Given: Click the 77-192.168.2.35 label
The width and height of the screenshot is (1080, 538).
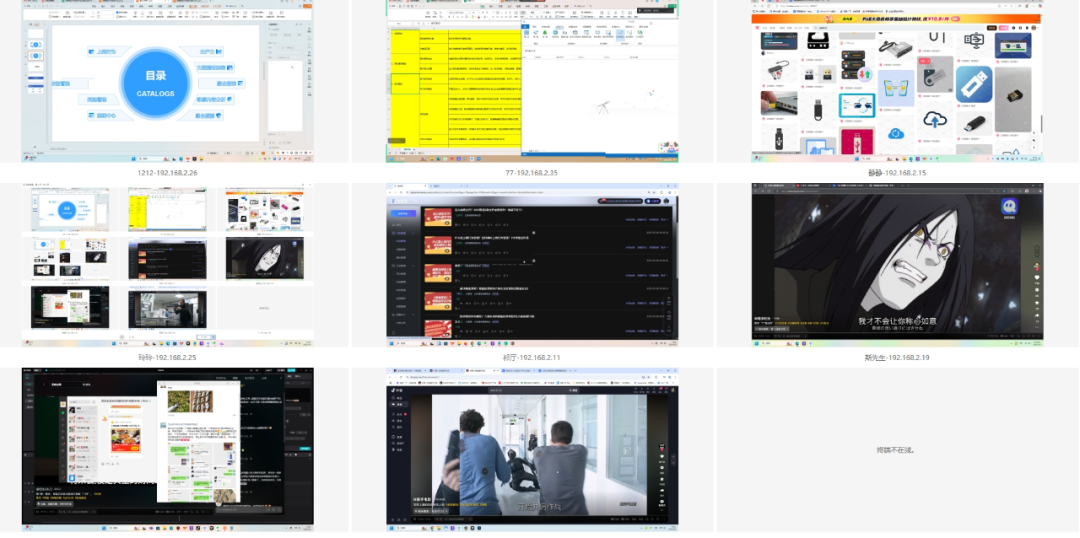Looking at the screenshot, I should click(x=532, y=173).
